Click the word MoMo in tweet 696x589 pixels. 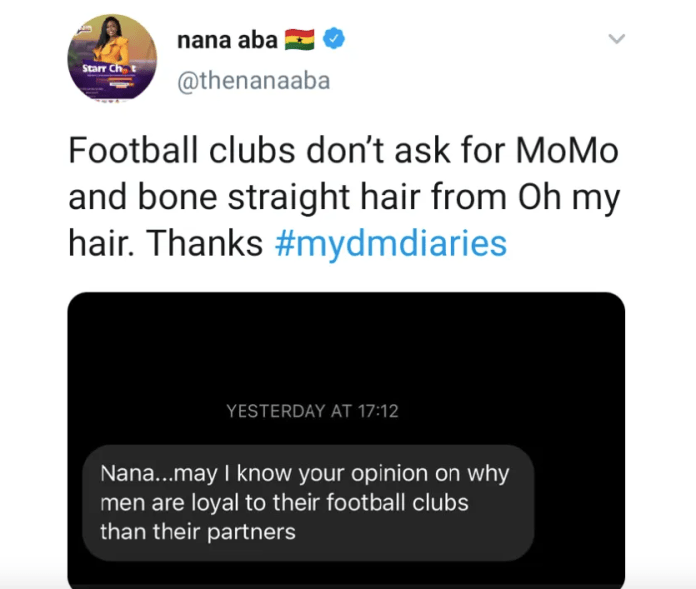click(567, 151)
